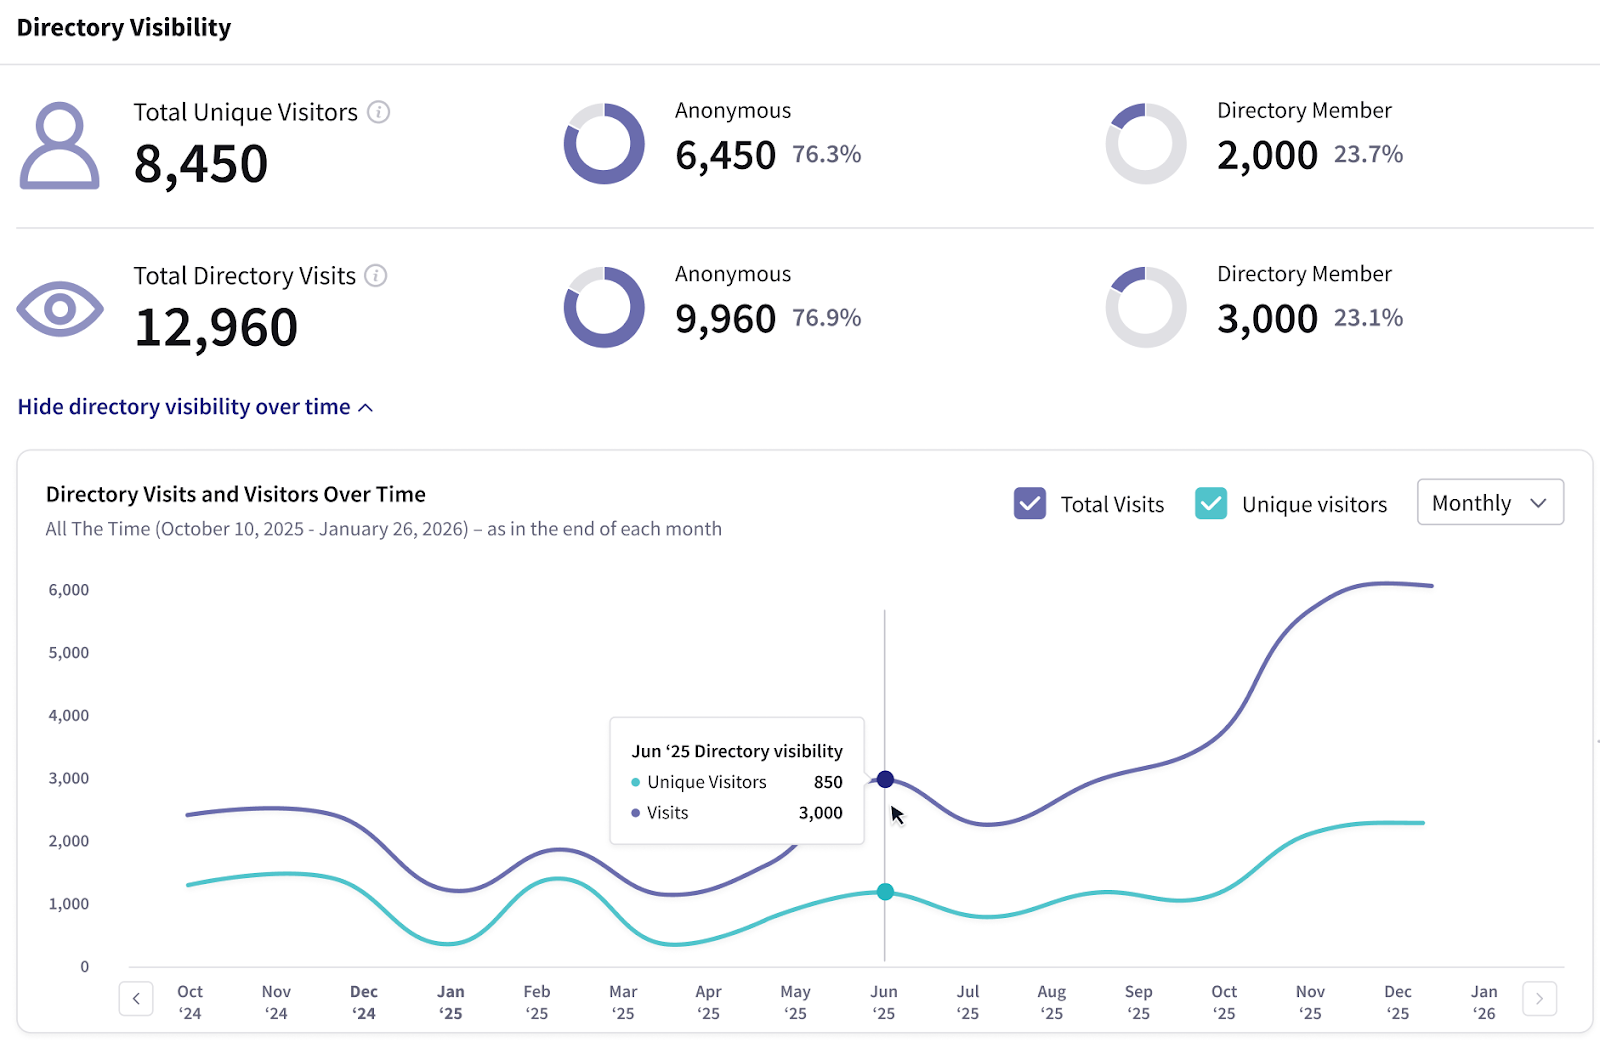Screen dimensions: 1600x1054
Task: Click the Jan '25 axis label
Action: [x=451, y=1002]
